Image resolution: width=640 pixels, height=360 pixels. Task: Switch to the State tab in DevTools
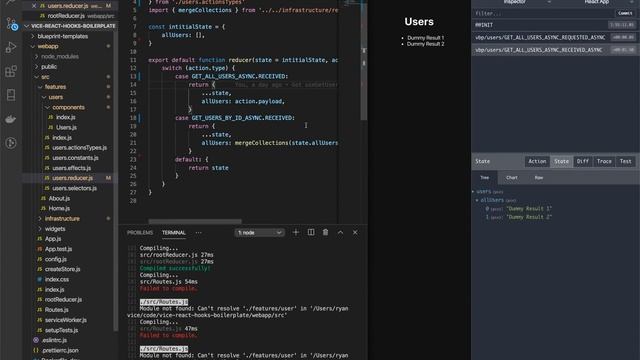[x=561, y=161]
